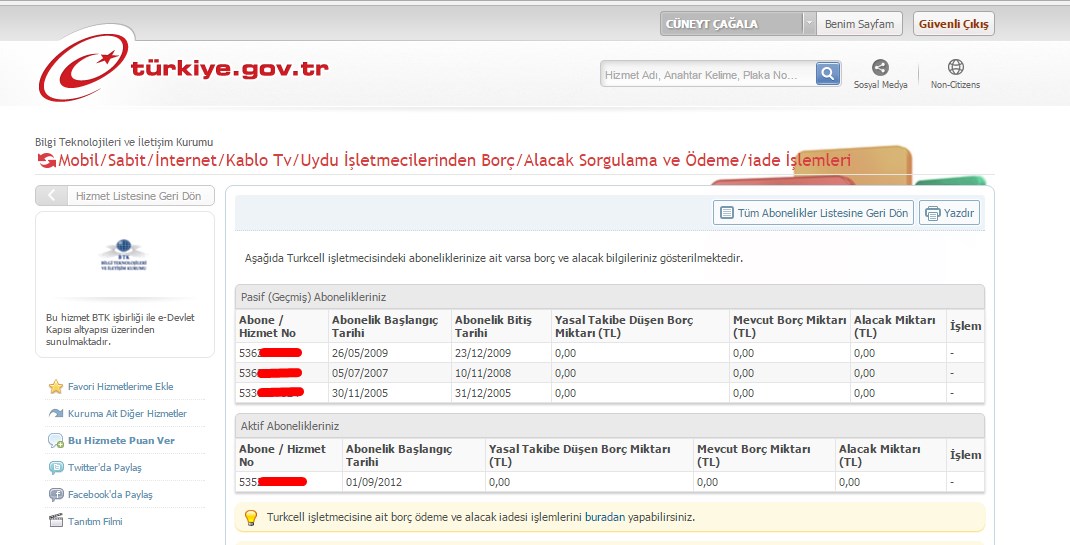
Task: Click the Tanıtım Filmi film icon
Action: pos(56,521)
